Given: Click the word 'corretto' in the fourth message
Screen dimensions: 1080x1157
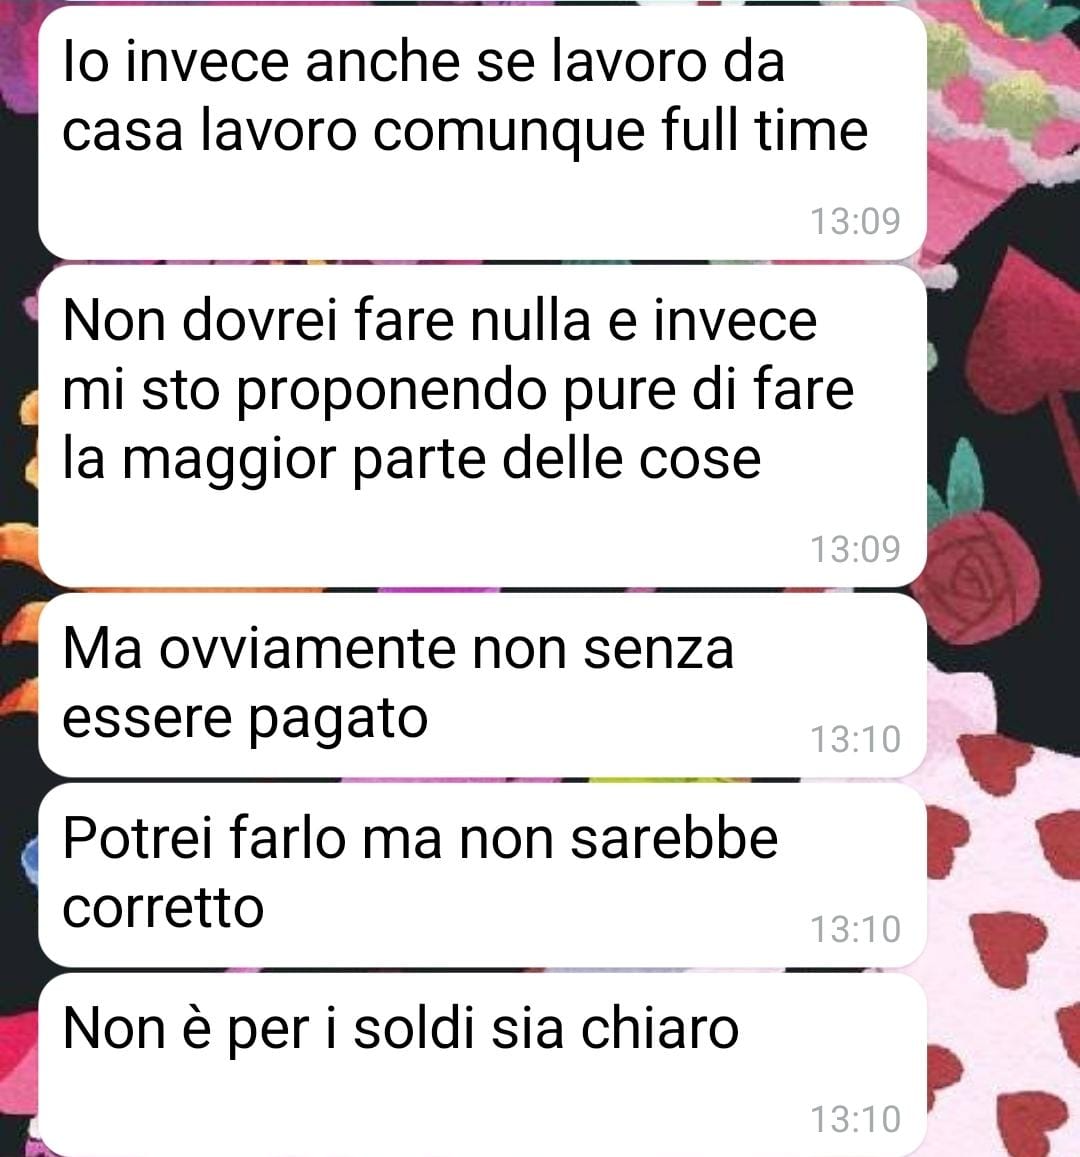Looking at the screenshot, I should (x=163, y=908).
